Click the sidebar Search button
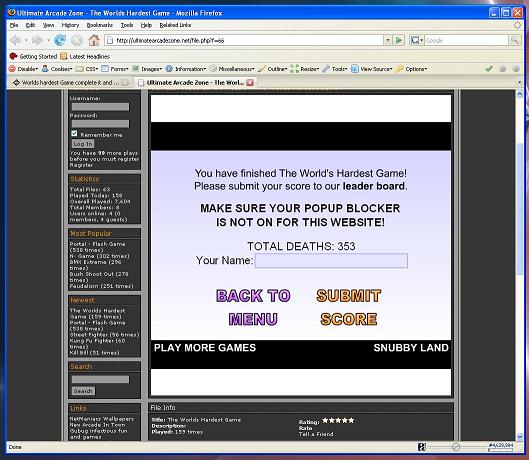Screen dimensions: 529x460 83,391
